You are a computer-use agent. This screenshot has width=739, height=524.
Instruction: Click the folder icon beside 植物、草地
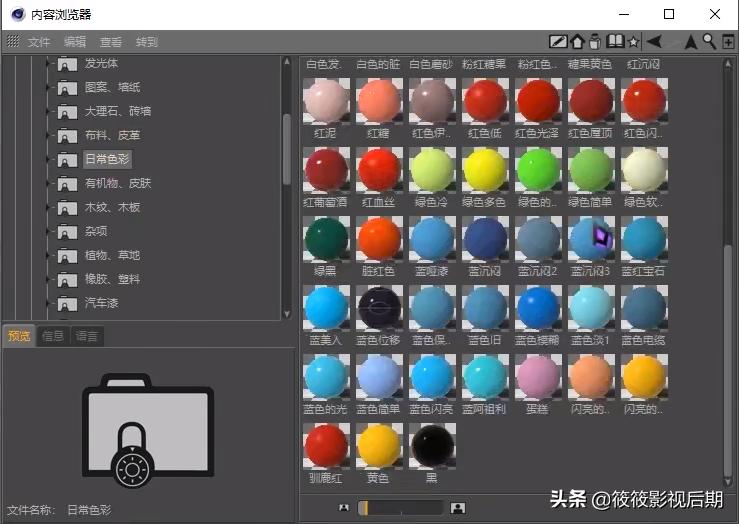coord(67,256)
